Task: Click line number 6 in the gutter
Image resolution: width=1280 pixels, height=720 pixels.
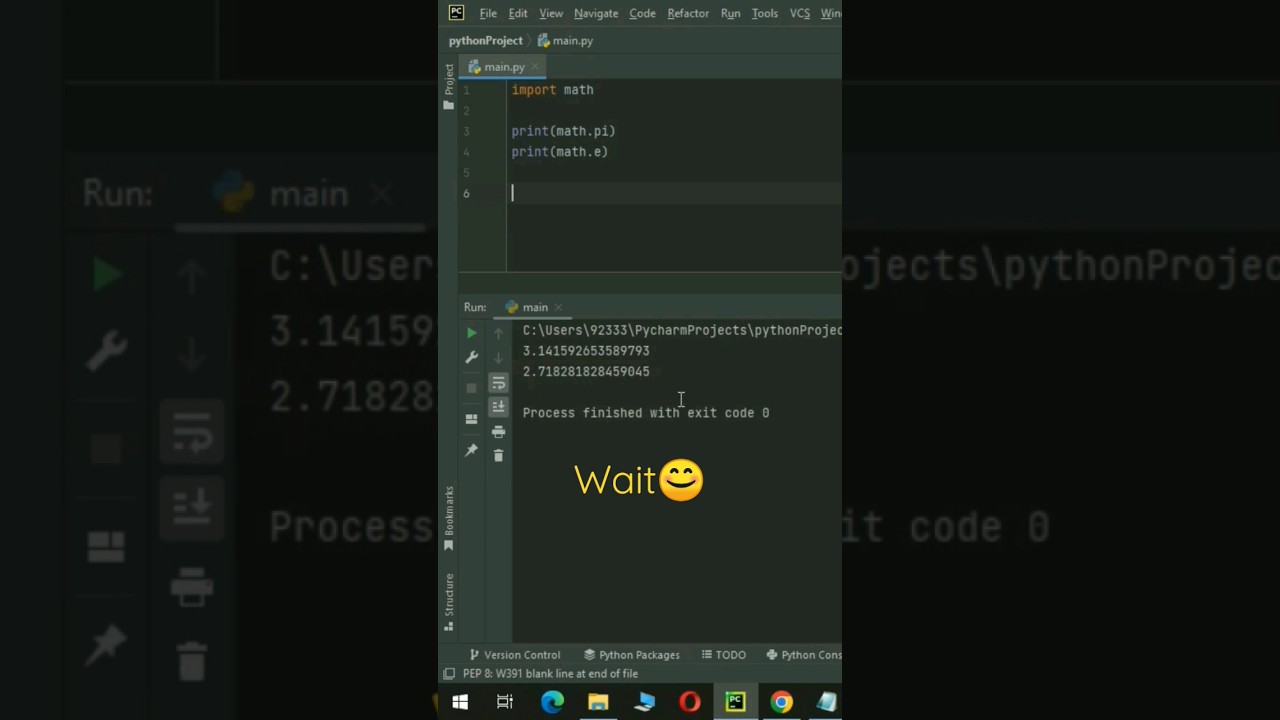Action: (x=466, y=193)
